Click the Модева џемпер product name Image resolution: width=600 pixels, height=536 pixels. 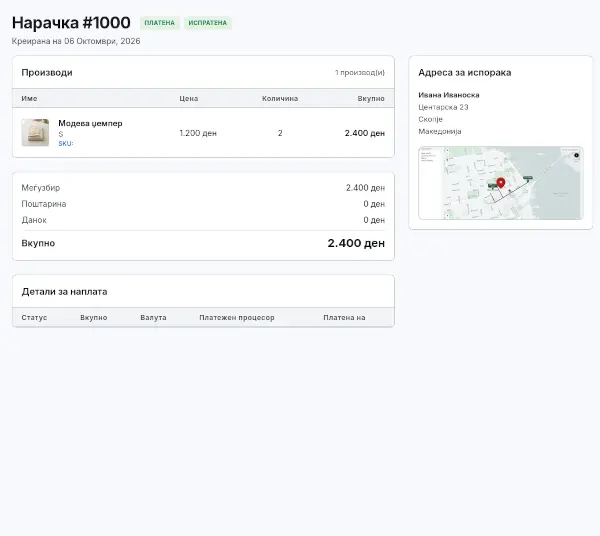click(x=90, y=123)
